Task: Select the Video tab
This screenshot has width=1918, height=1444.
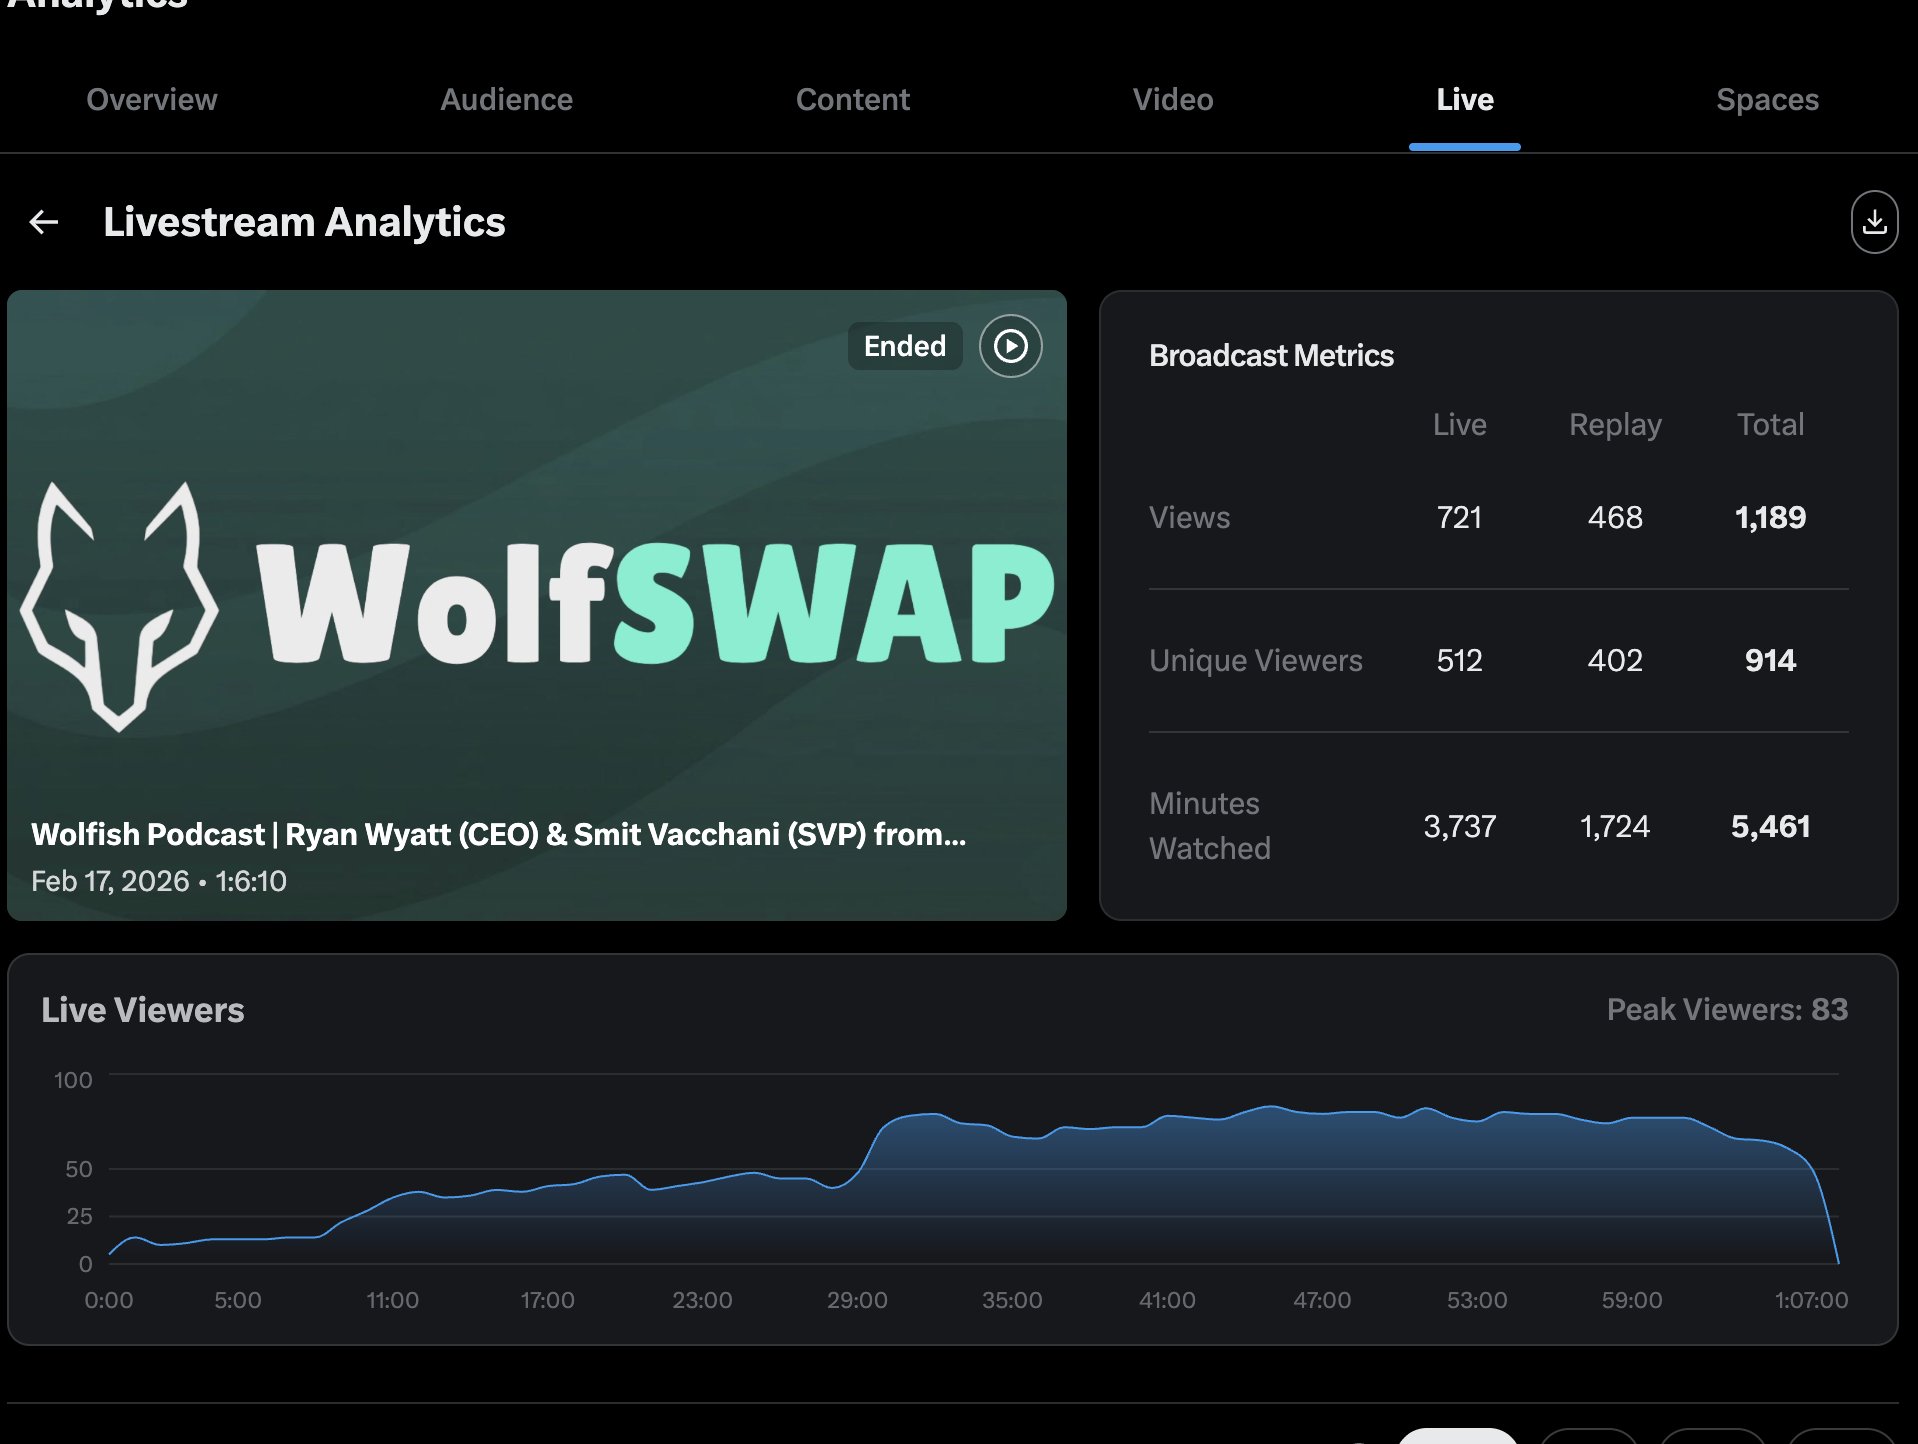Action: click(x=1172, y=100)
